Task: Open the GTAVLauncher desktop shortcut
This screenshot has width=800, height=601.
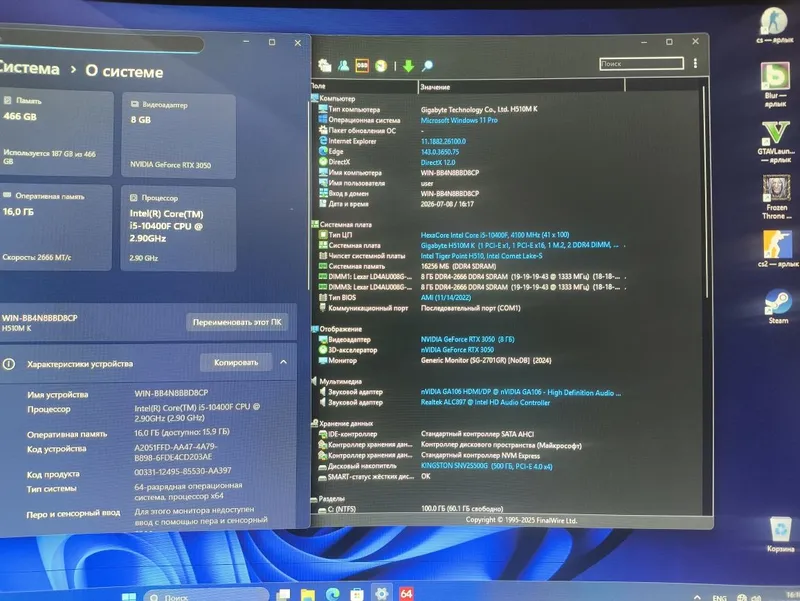Action: click(776, 142)
